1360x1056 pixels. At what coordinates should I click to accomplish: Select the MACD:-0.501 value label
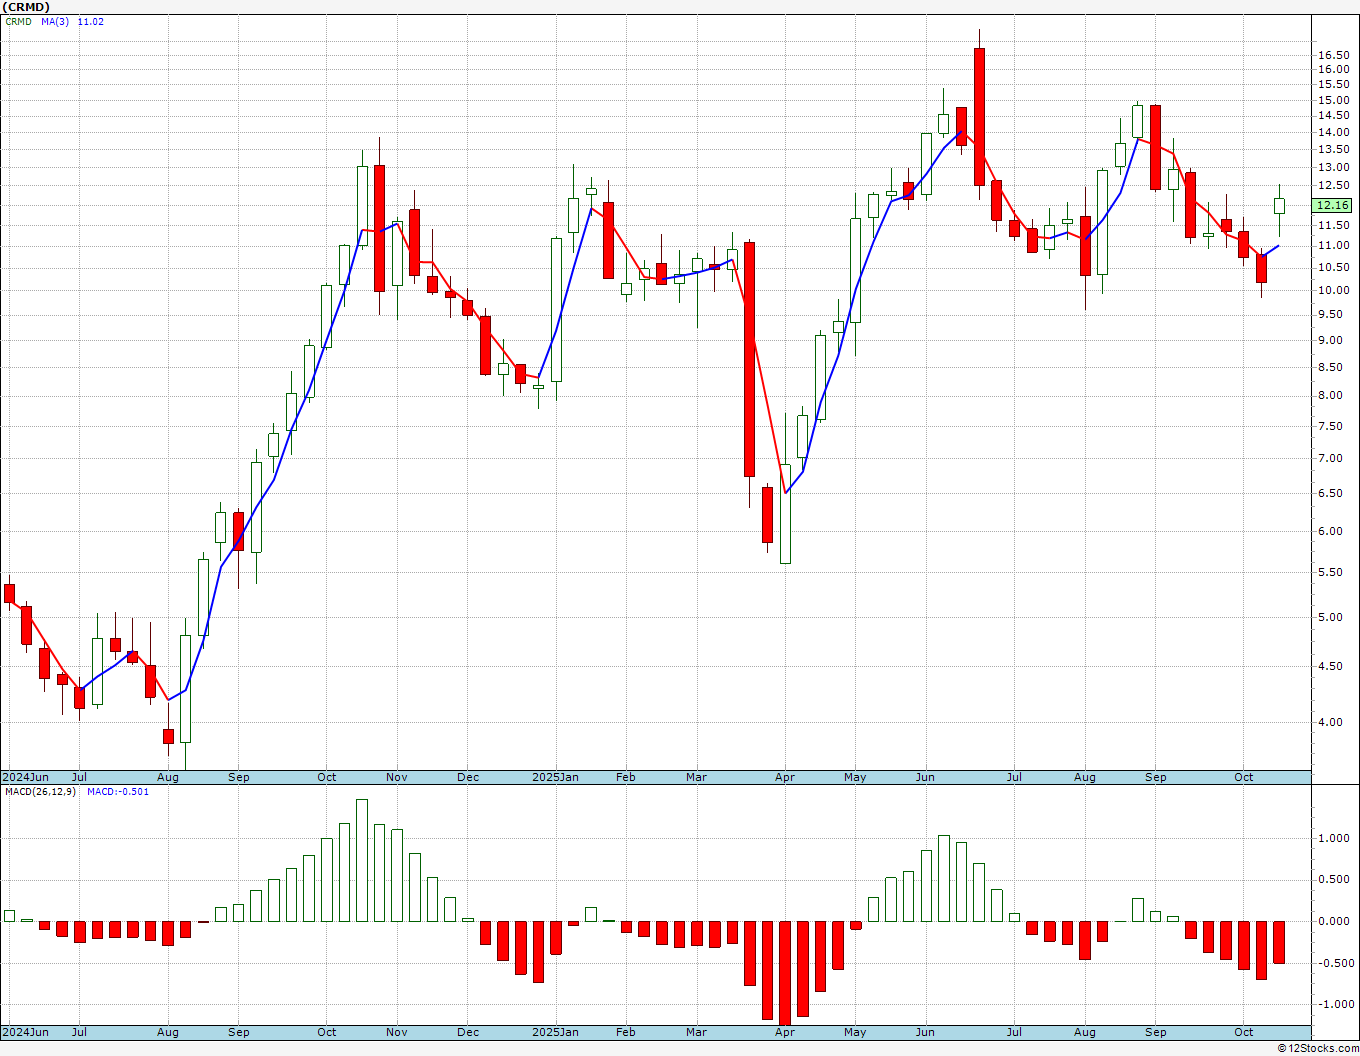pos(118,791)
